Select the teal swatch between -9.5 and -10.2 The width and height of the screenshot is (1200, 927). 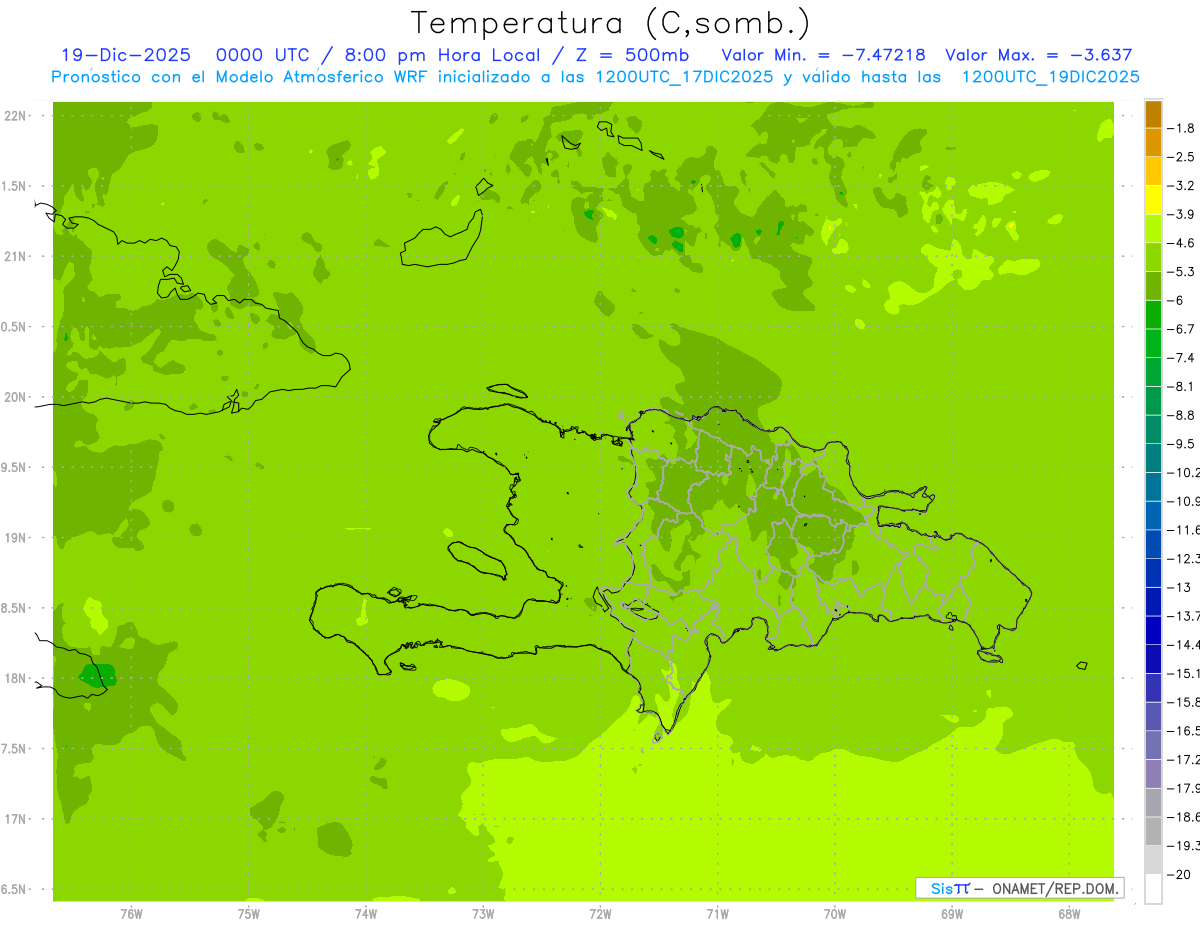[1153, 458]
